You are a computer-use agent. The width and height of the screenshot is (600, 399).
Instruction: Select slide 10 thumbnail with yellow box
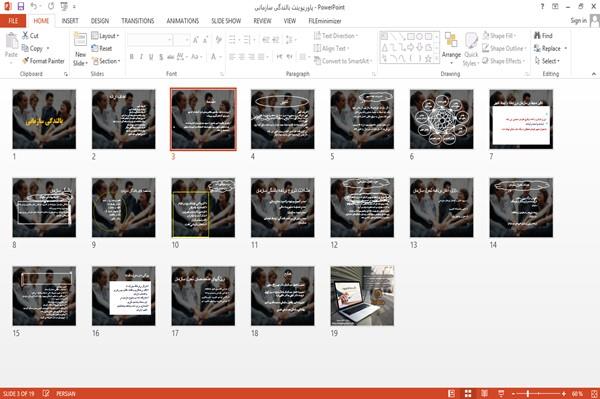[x=203, y=207]
